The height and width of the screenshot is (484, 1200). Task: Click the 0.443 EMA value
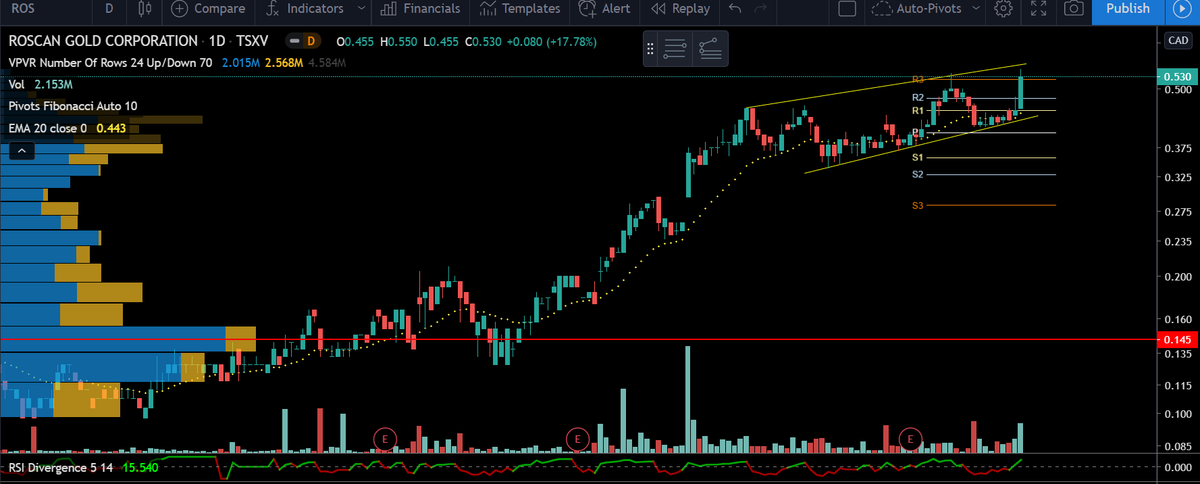click(x=111, y=128)
